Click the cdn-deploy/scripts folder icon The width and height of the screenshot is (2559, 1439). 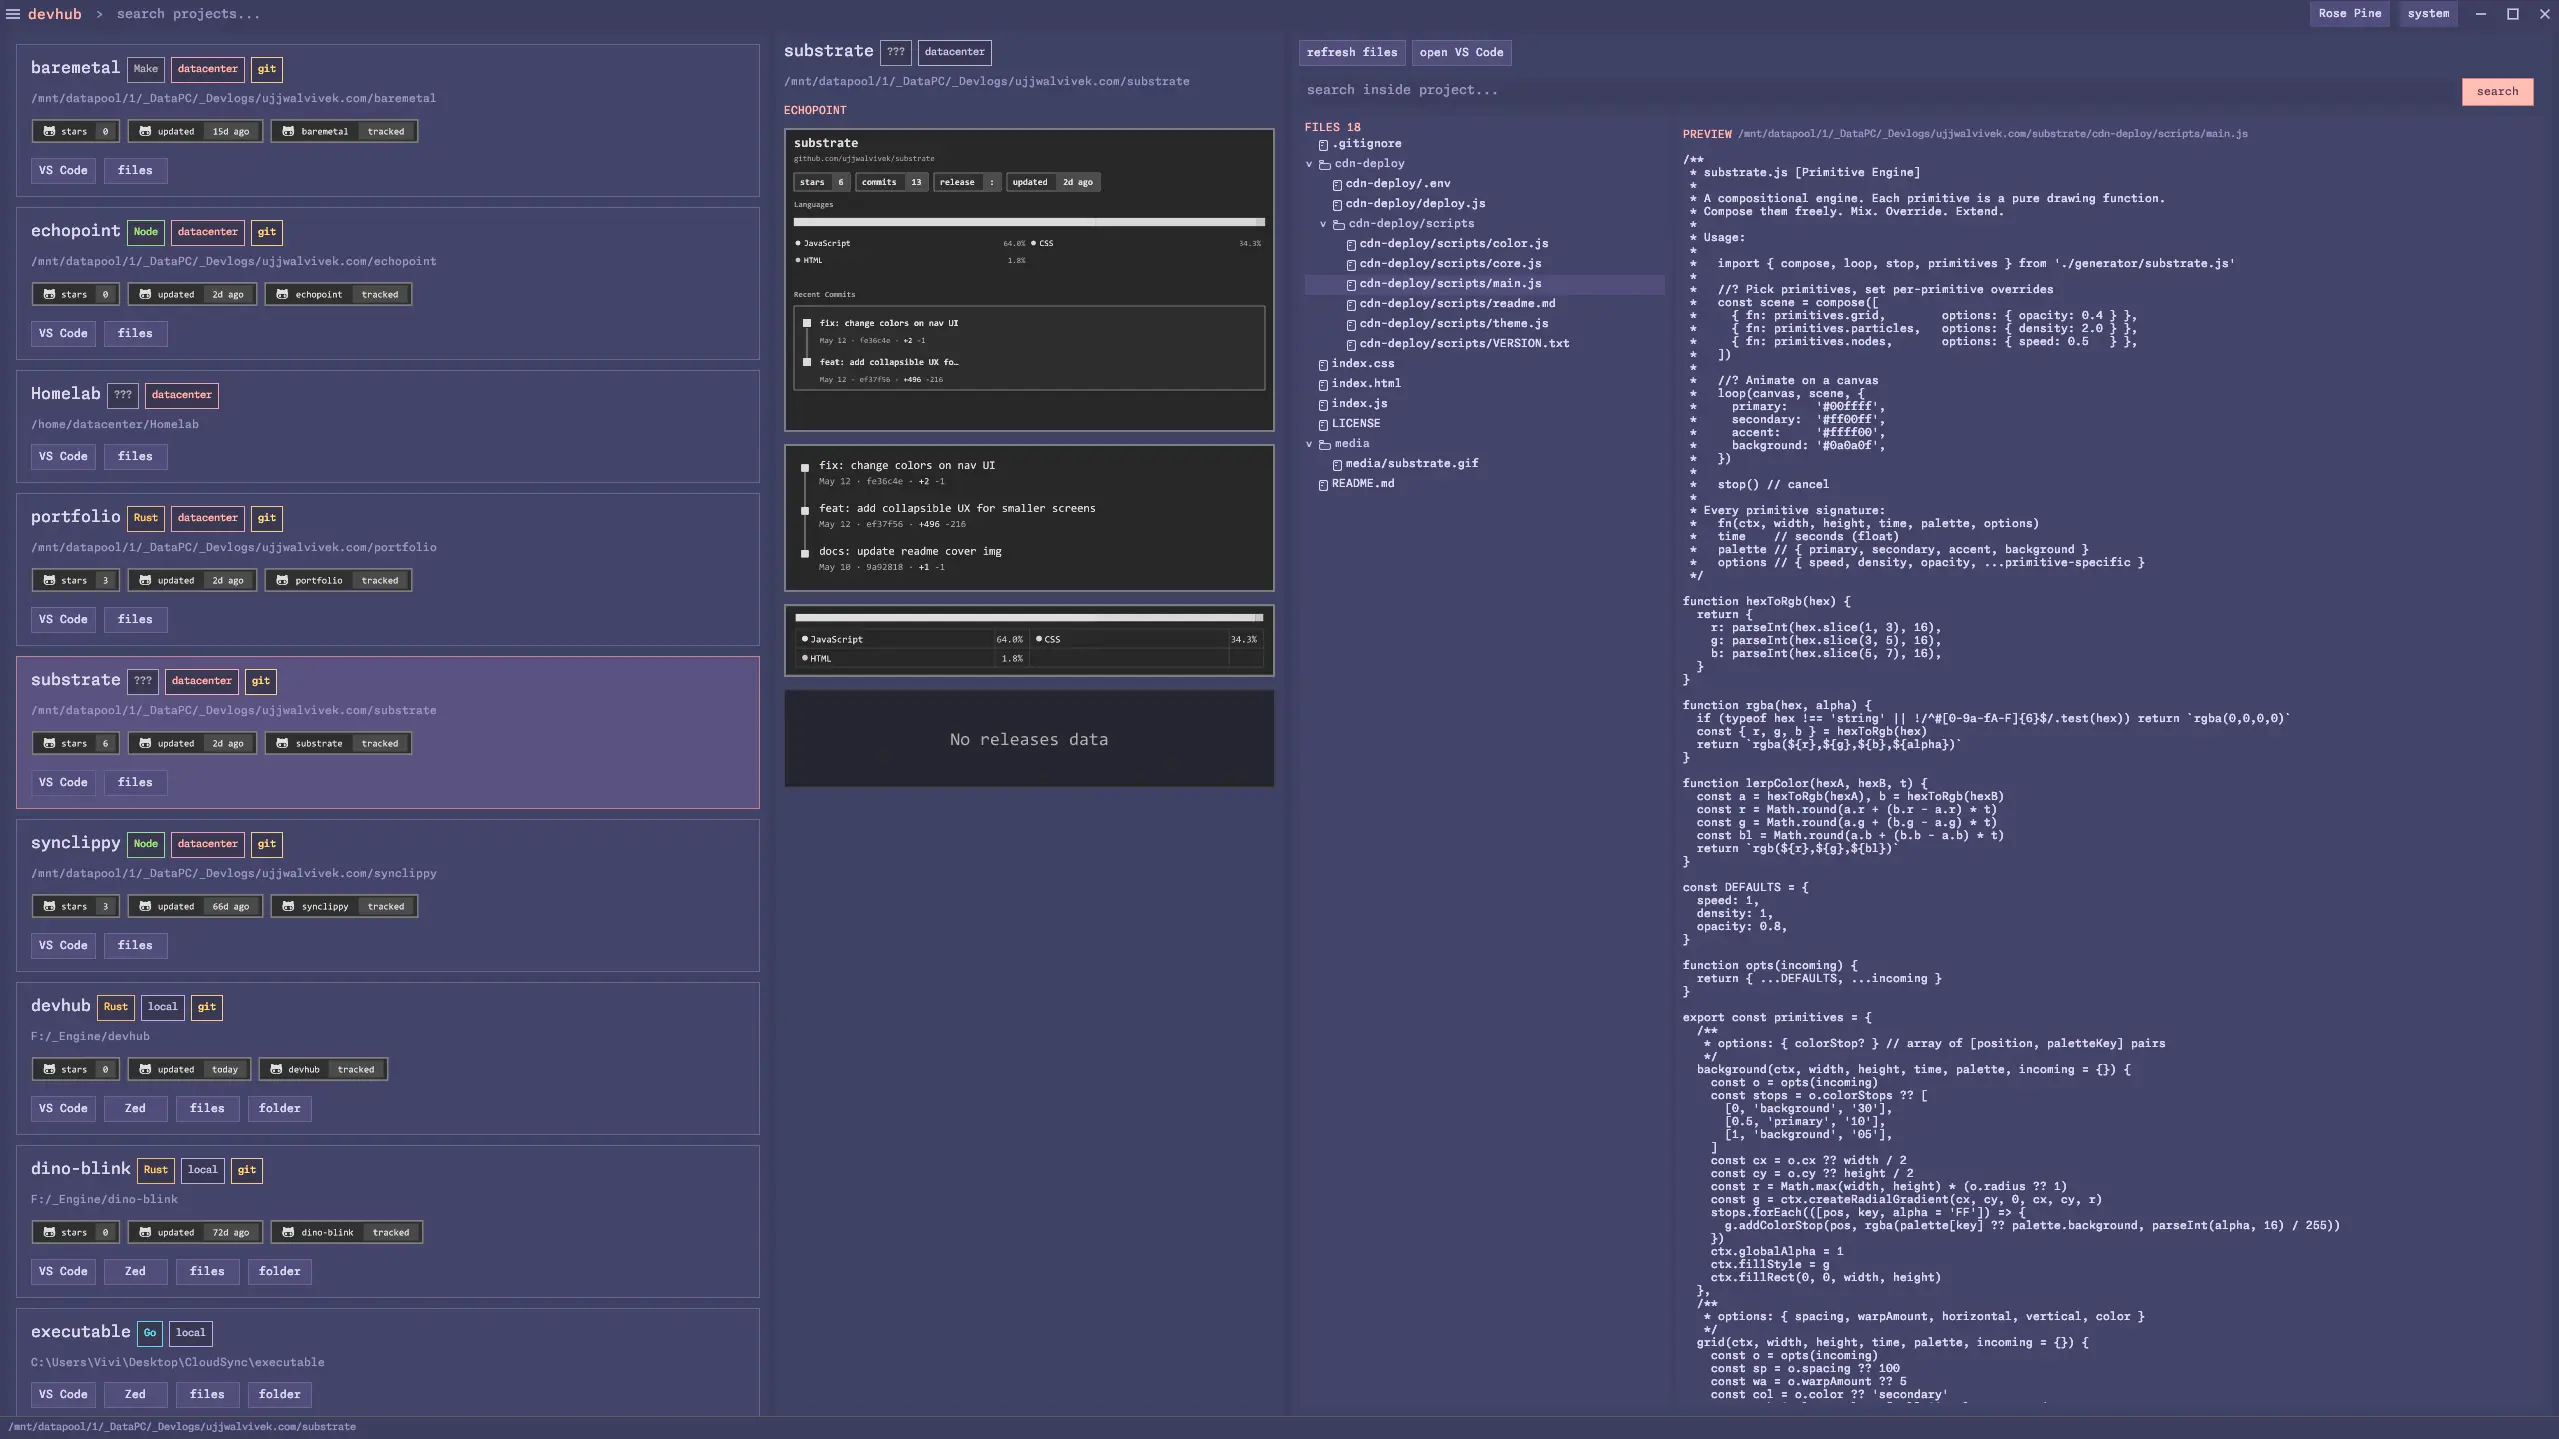(1338, 224)
